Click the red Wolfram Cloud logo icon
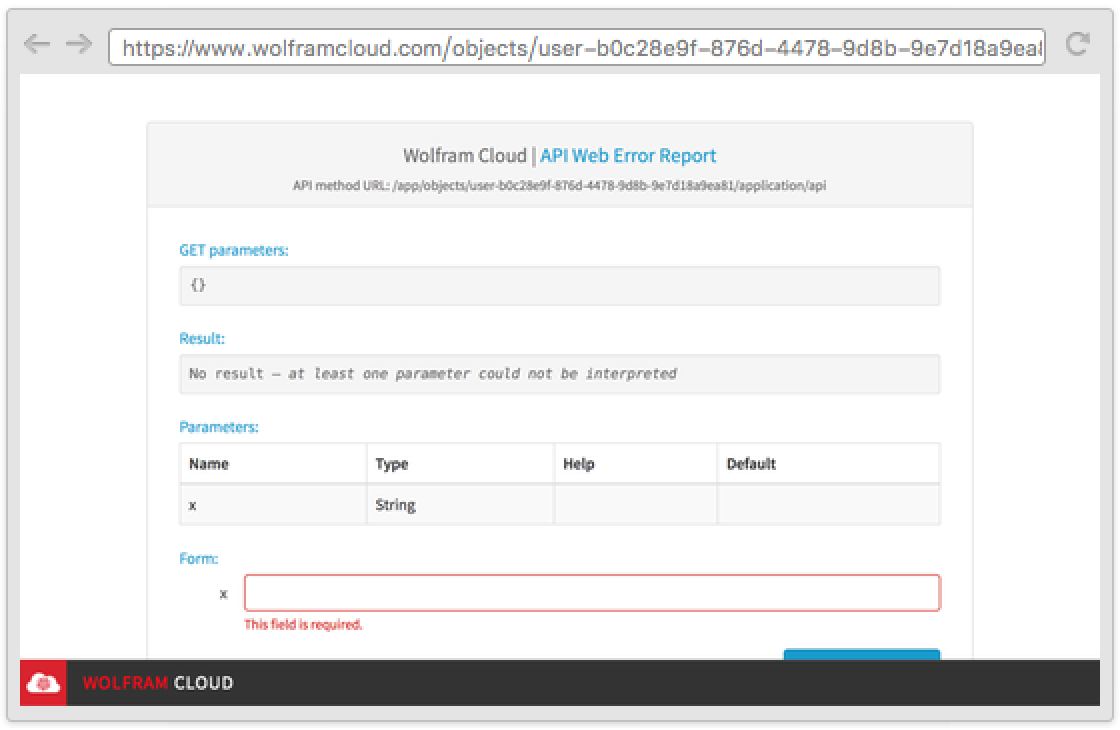This screenshot has width=1120, height=730. coord(43,683)
